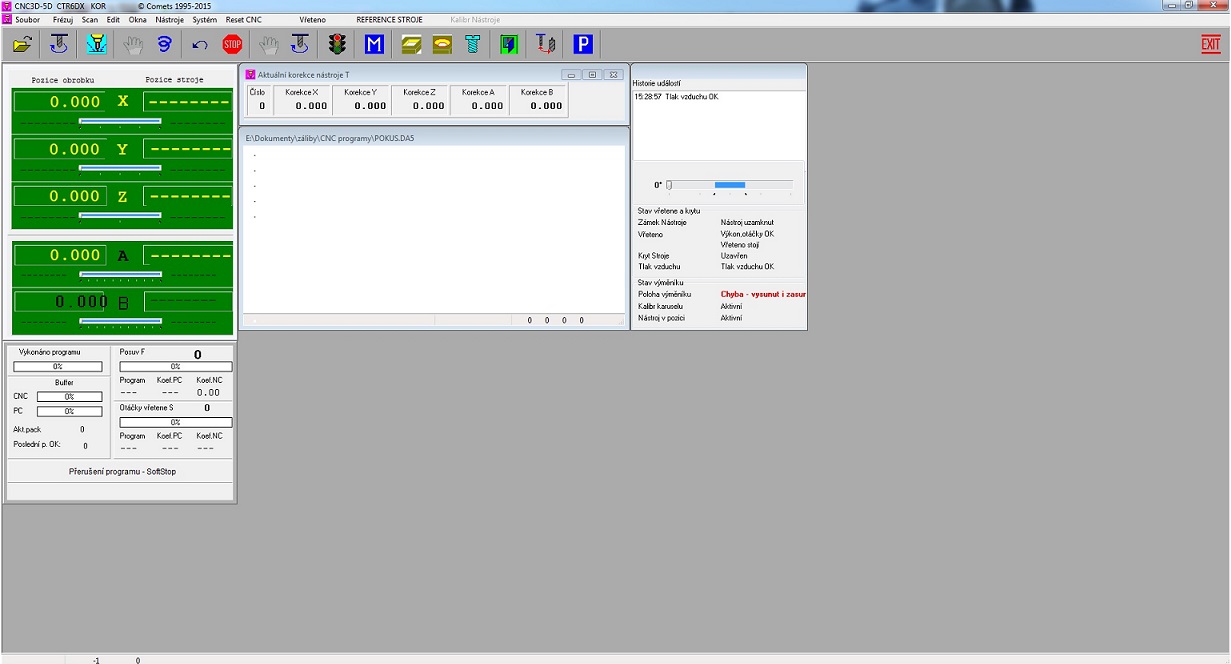Image resolution: width=1231 pixels, height=664 pixels.
Task: Click the red EXIT icon
Action: 1210,44
